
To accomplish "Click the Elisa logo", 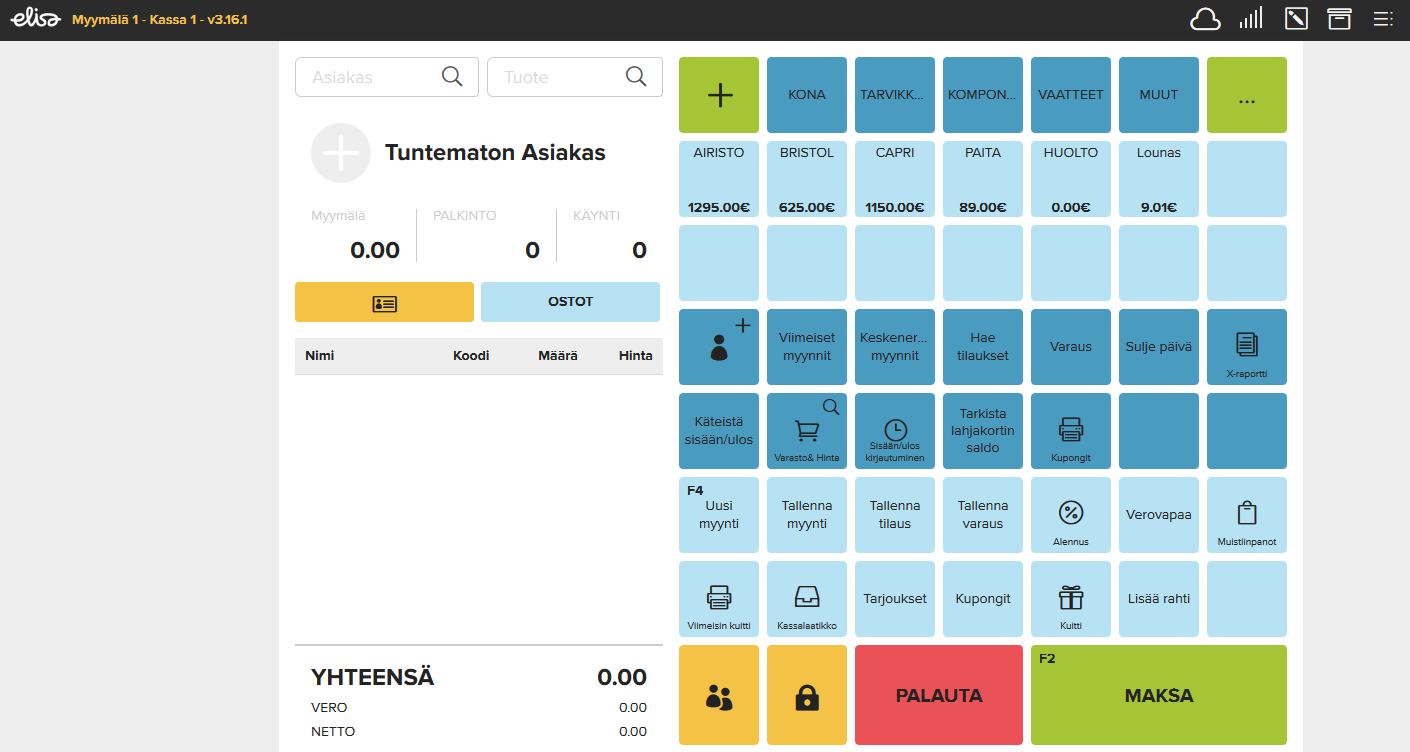I will click(x=35, y=19).
